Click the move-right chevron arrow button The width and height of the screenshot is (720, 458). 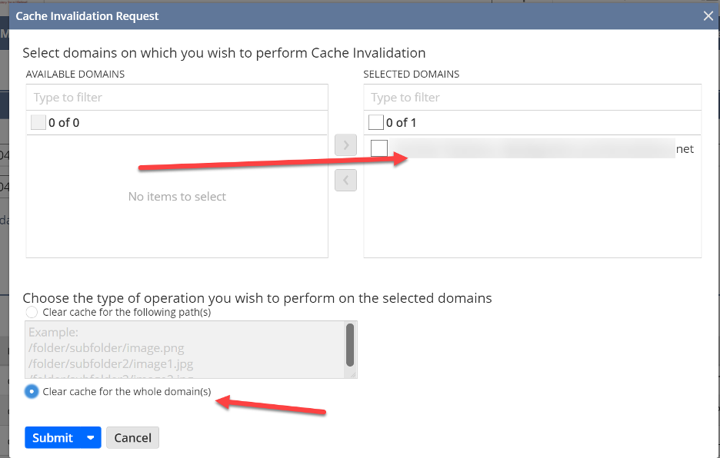point(346,145)
